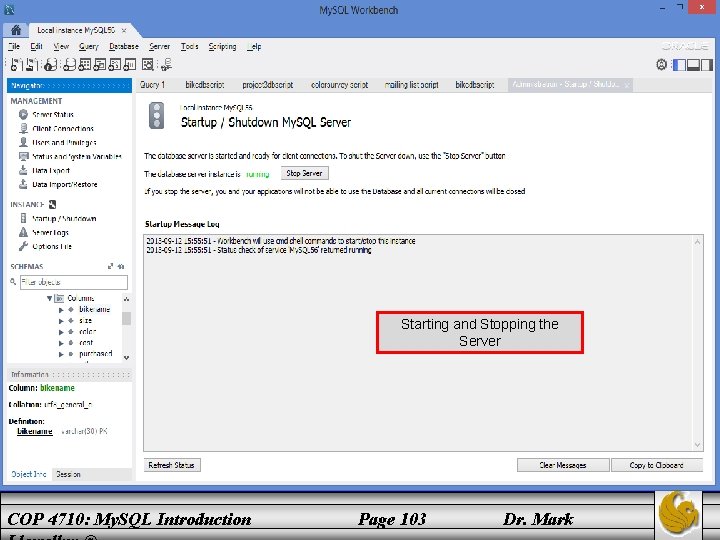Open the Scripting menu
The height and width of the screenshot is (540, 720).
tap(222, 46)
